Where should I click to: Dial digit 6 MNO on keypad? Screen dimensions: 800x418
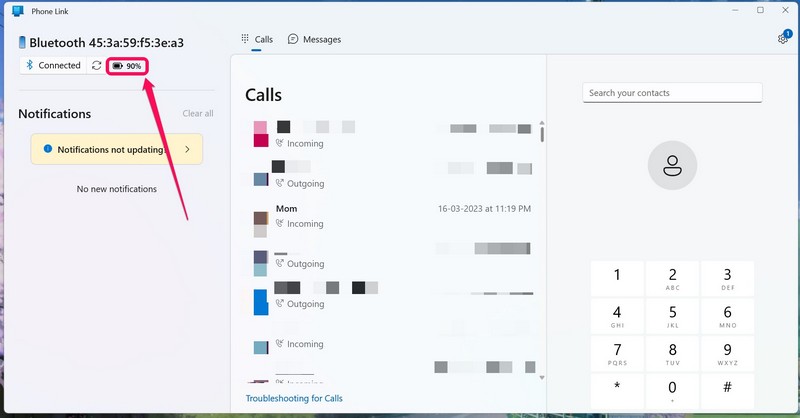pyautogui.click(x=728, y=316)
